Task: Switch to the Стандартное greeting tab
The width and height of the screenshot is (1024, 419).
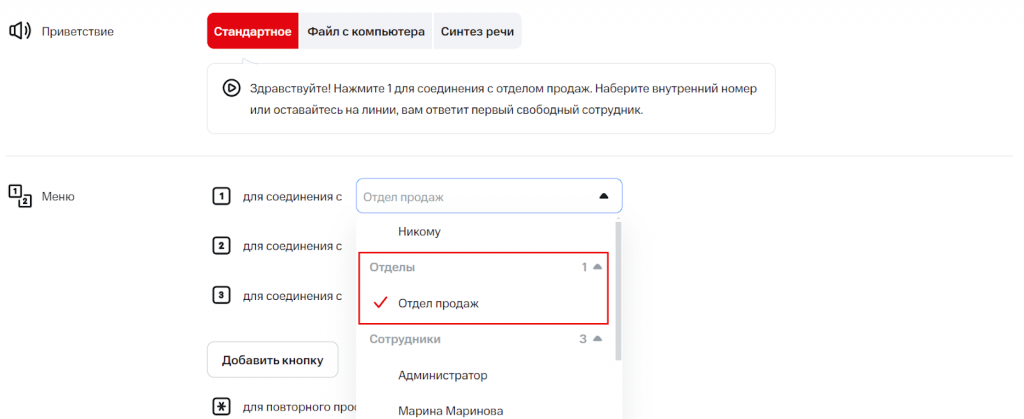Action: click(252, 31)
